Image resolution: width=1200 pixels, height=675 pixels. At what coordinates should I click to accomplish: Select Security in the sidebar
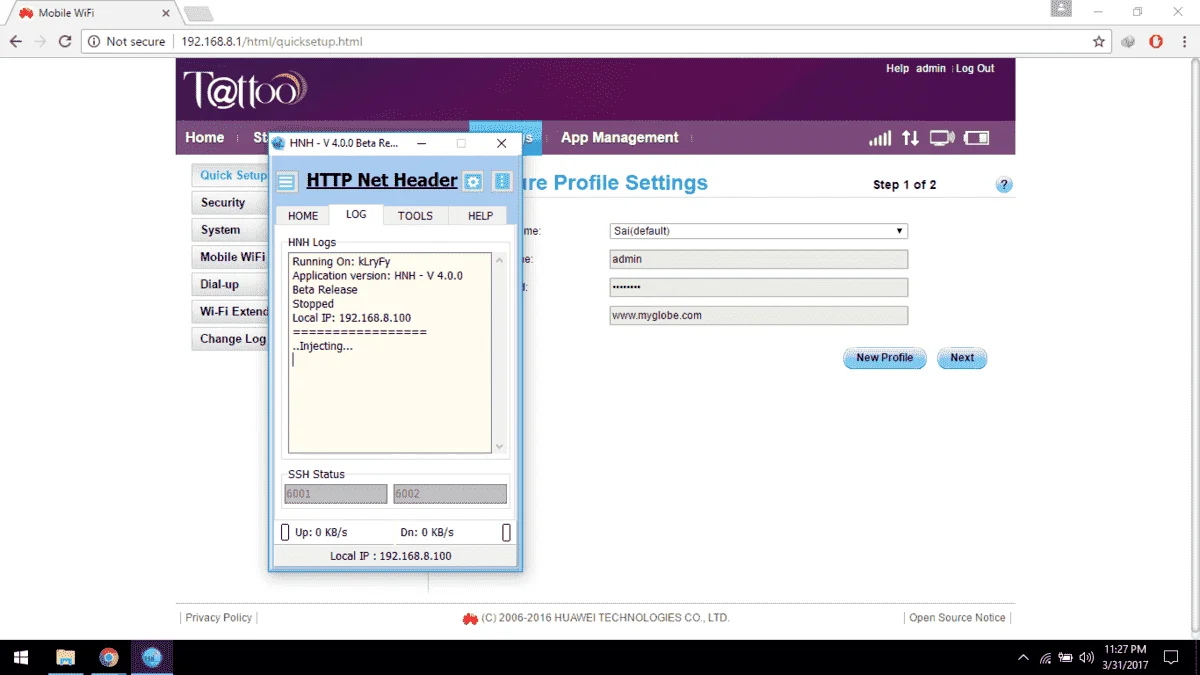click(230, 202)
